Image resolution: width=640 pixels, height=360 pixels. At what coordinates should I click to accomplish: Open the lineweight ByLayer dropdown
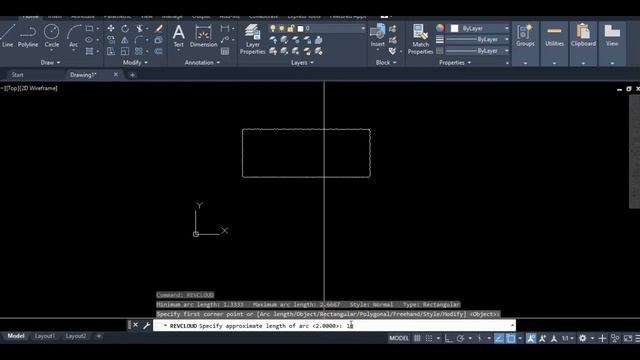pos(477,40)
